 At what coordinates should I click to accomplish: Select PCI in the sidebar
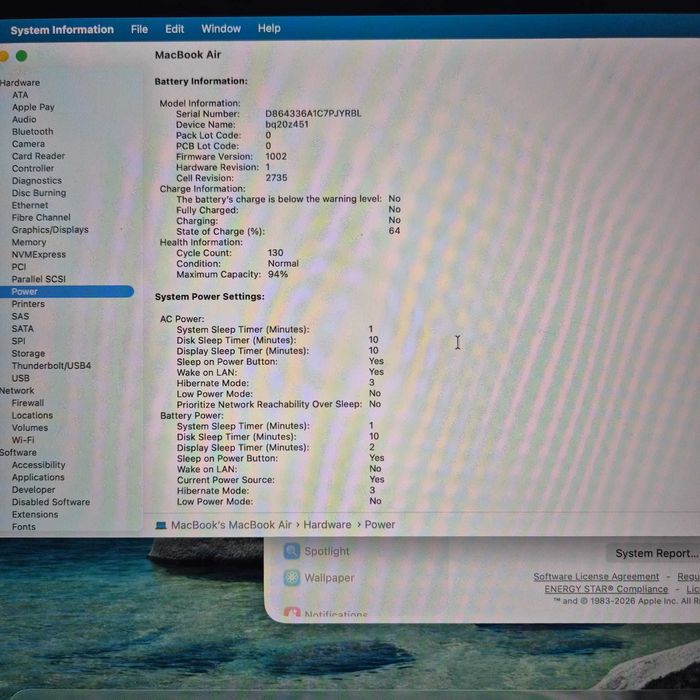pyautogui.click(x=19, y=267)
